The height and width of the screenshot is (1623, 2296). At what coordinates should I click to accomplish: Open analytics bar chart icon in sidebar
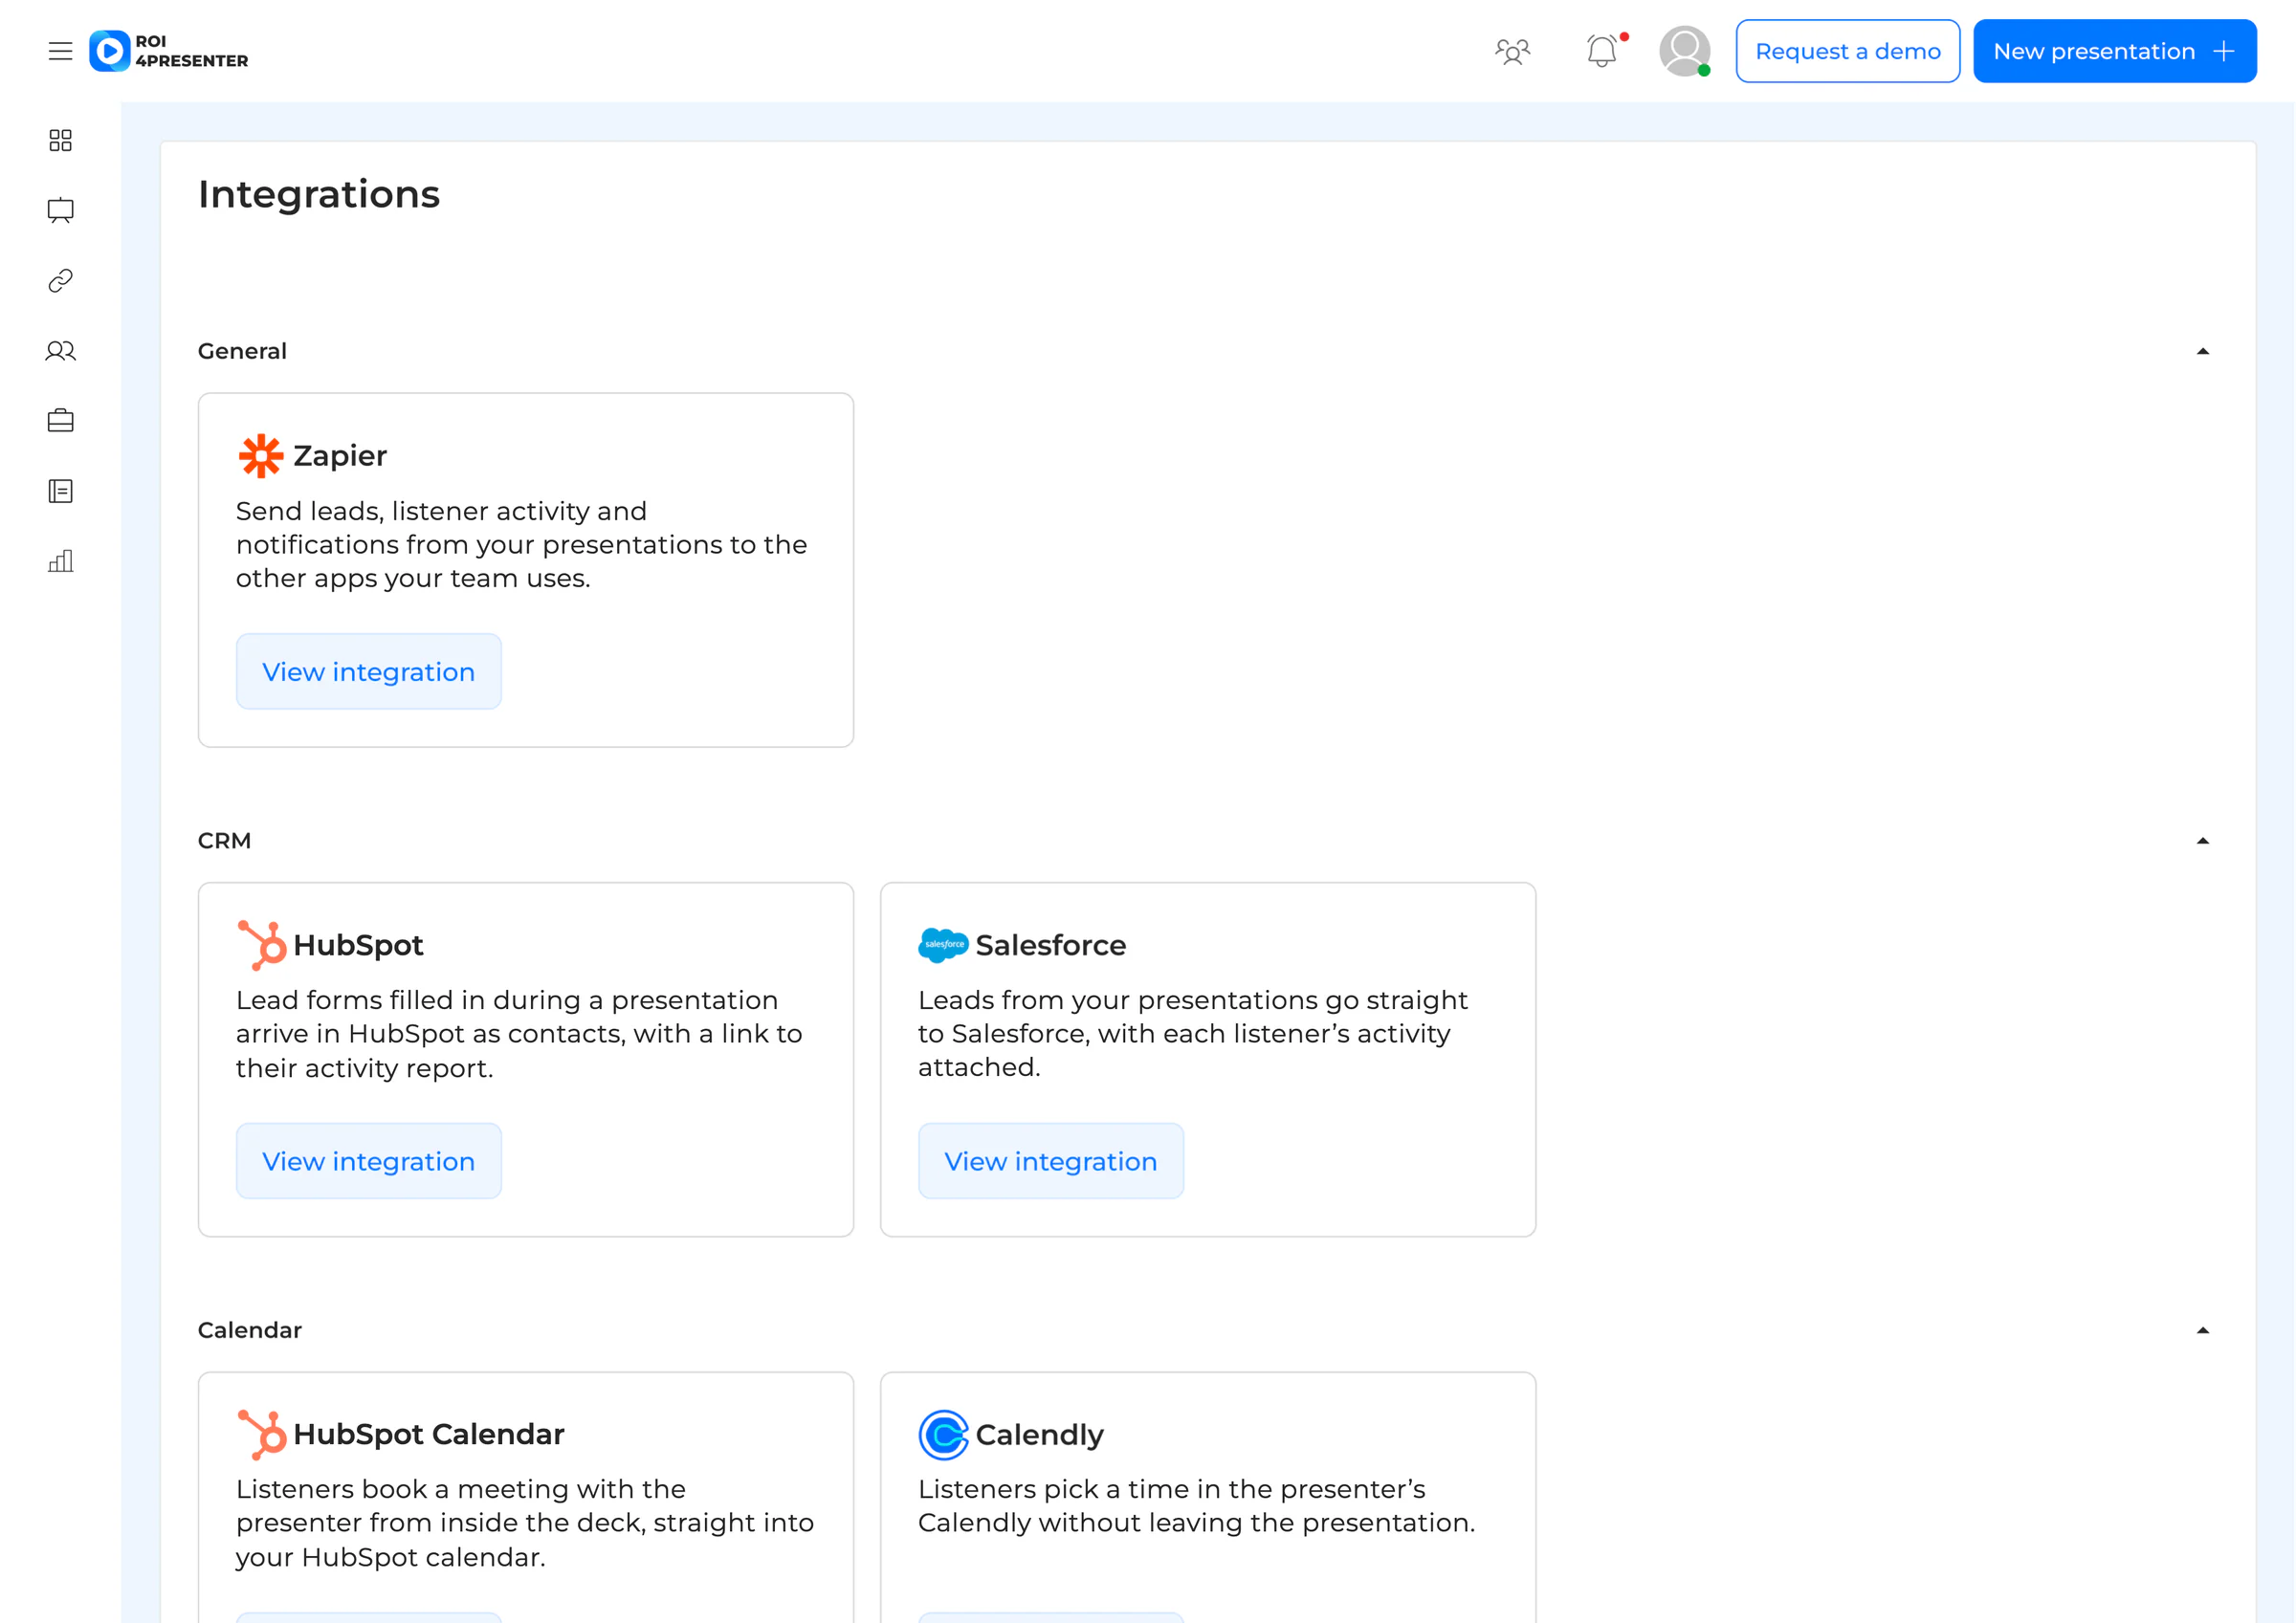point(60,561)
